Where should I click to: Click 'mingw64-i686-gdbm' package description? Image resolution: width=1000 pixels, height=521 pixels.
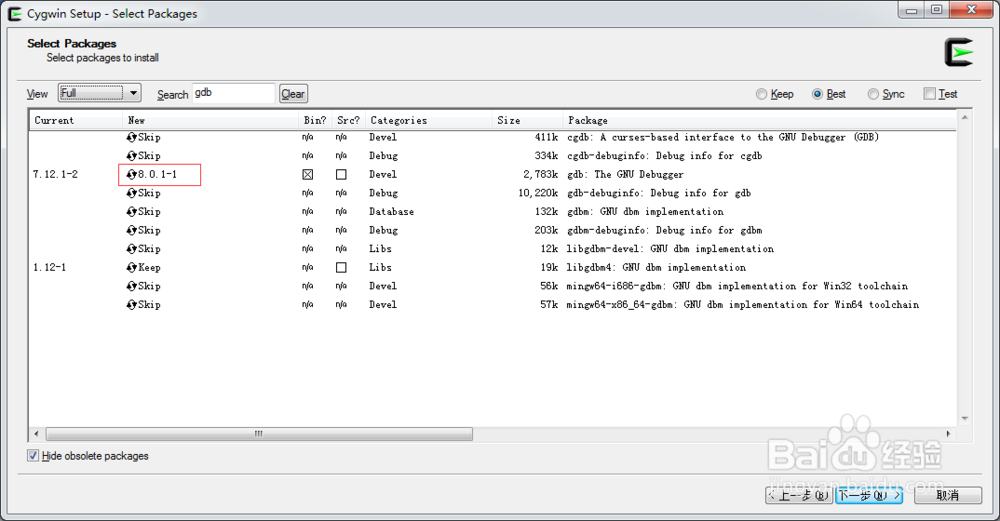[737, 286]
